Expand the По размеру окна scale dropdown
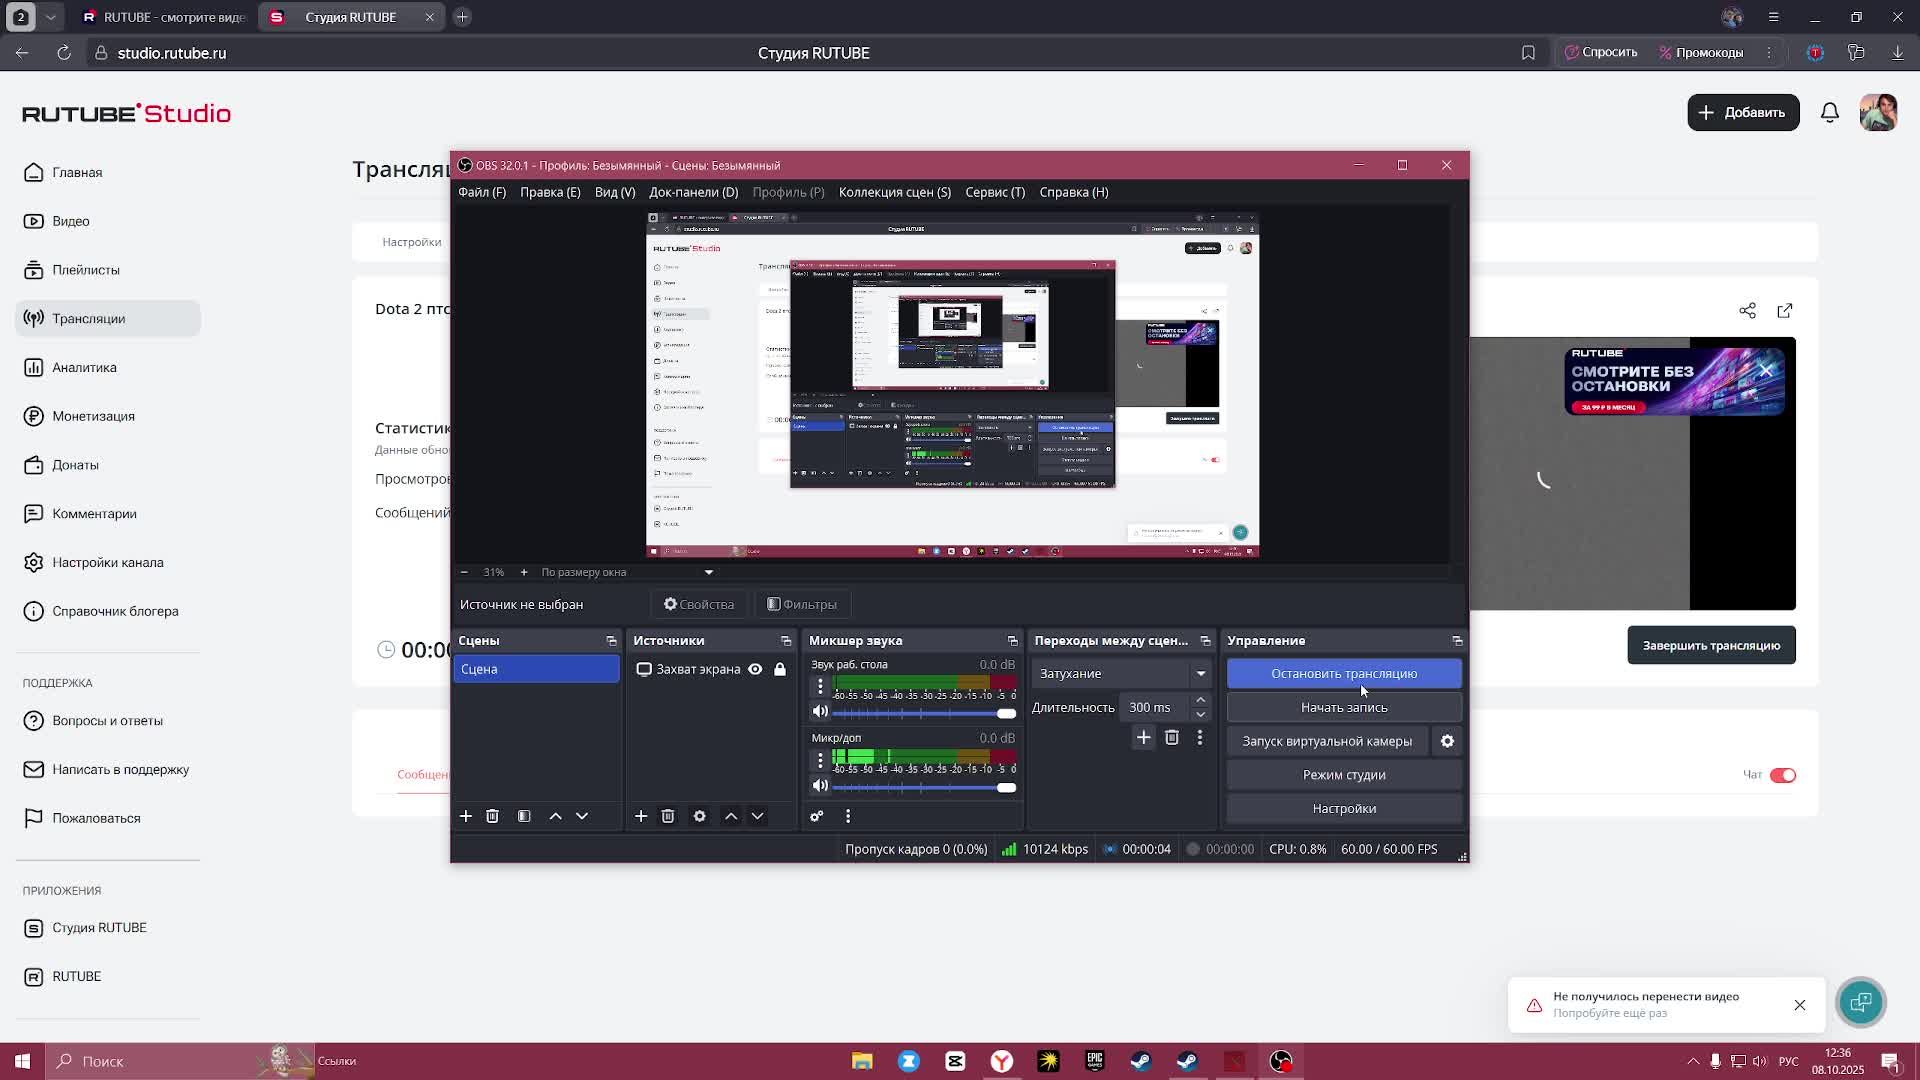Image resolution: width=1920 pixels, height=1080 pixels. 708,572
